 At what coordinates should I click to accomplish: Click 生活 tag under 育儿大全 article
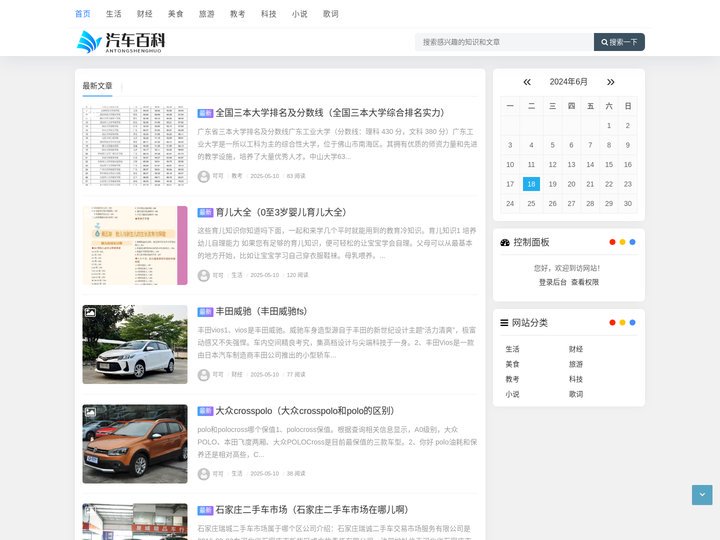tap(237, 276)
